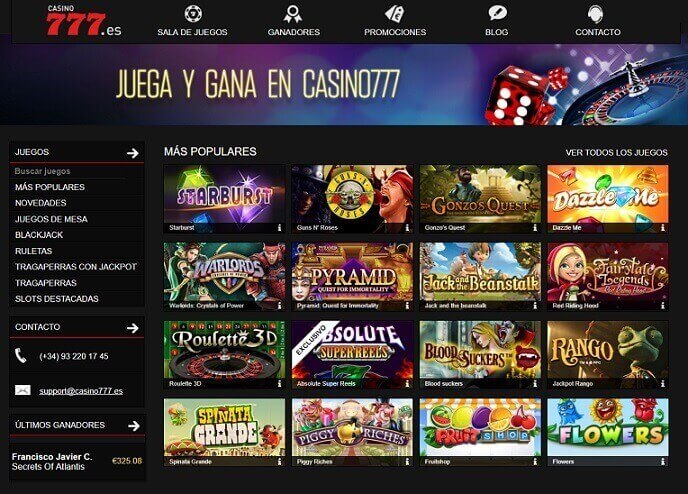Click Ver Todos Los Juegos link
This screenshot has height=494, width=688.
616,153
